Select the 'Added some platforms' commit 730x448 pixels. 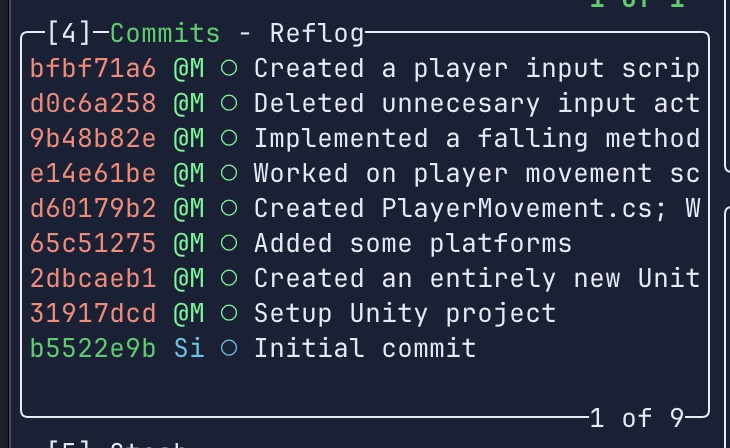[x=412, y=244]
